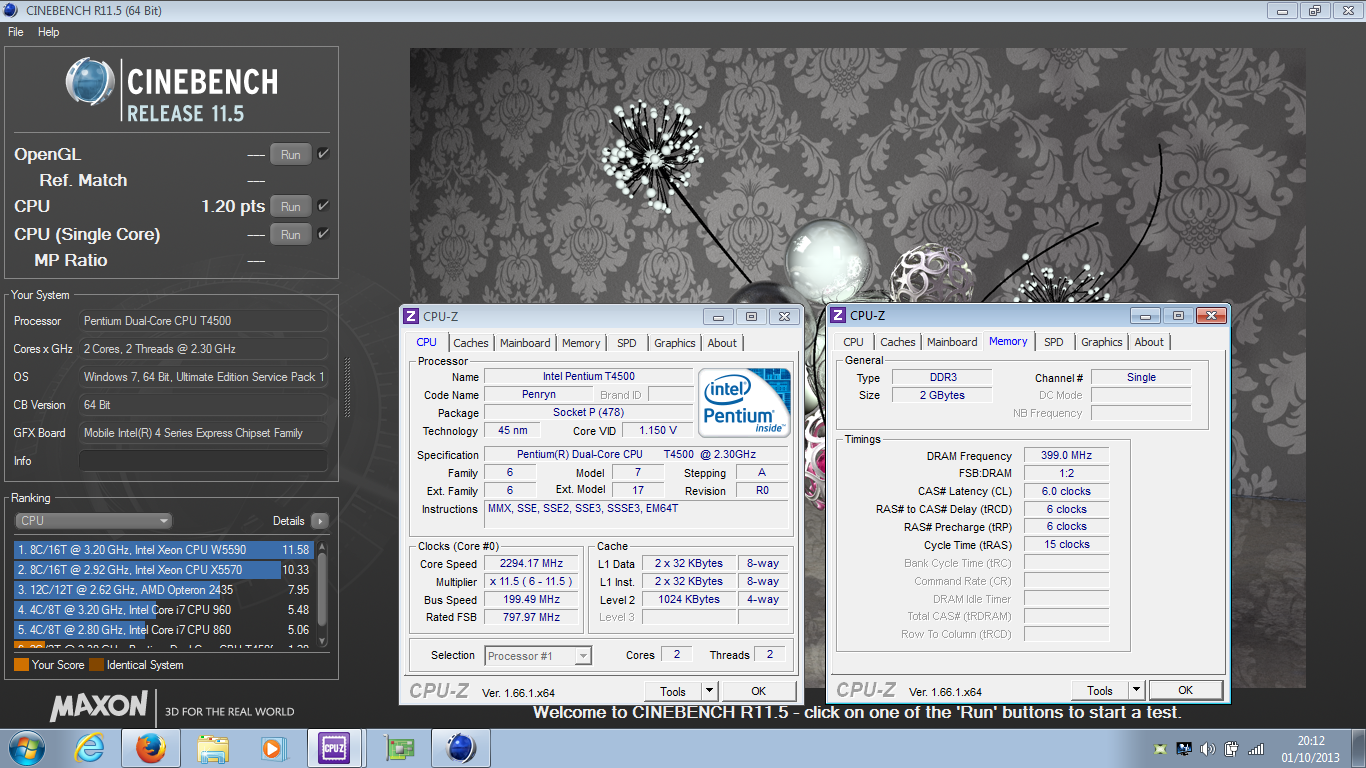Screen dimensions: 1366x768
Task: Expand Tools arrow in CPU-Z Memory window
Action: (1136, 690)
